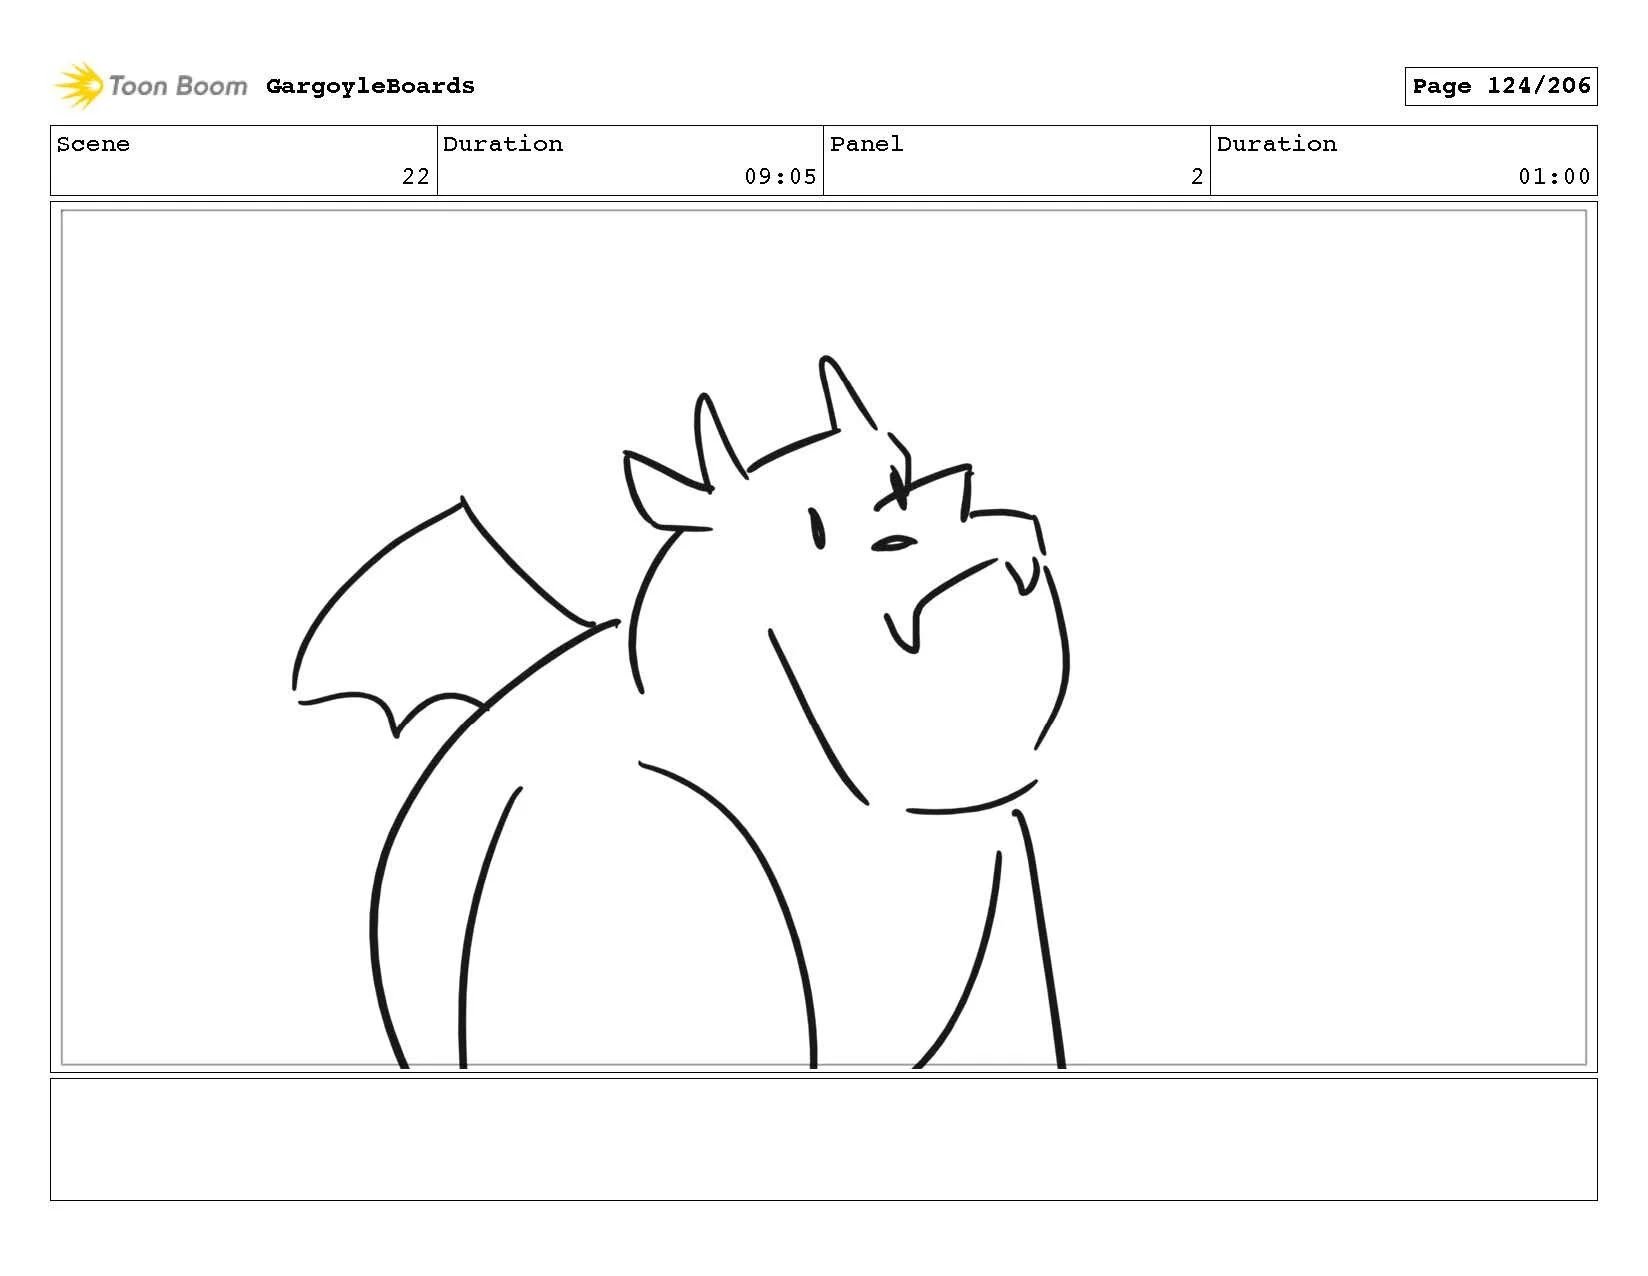The image size is (1648, 1276).
Task: Select the panel number 2
Action: coord(1197,177)
